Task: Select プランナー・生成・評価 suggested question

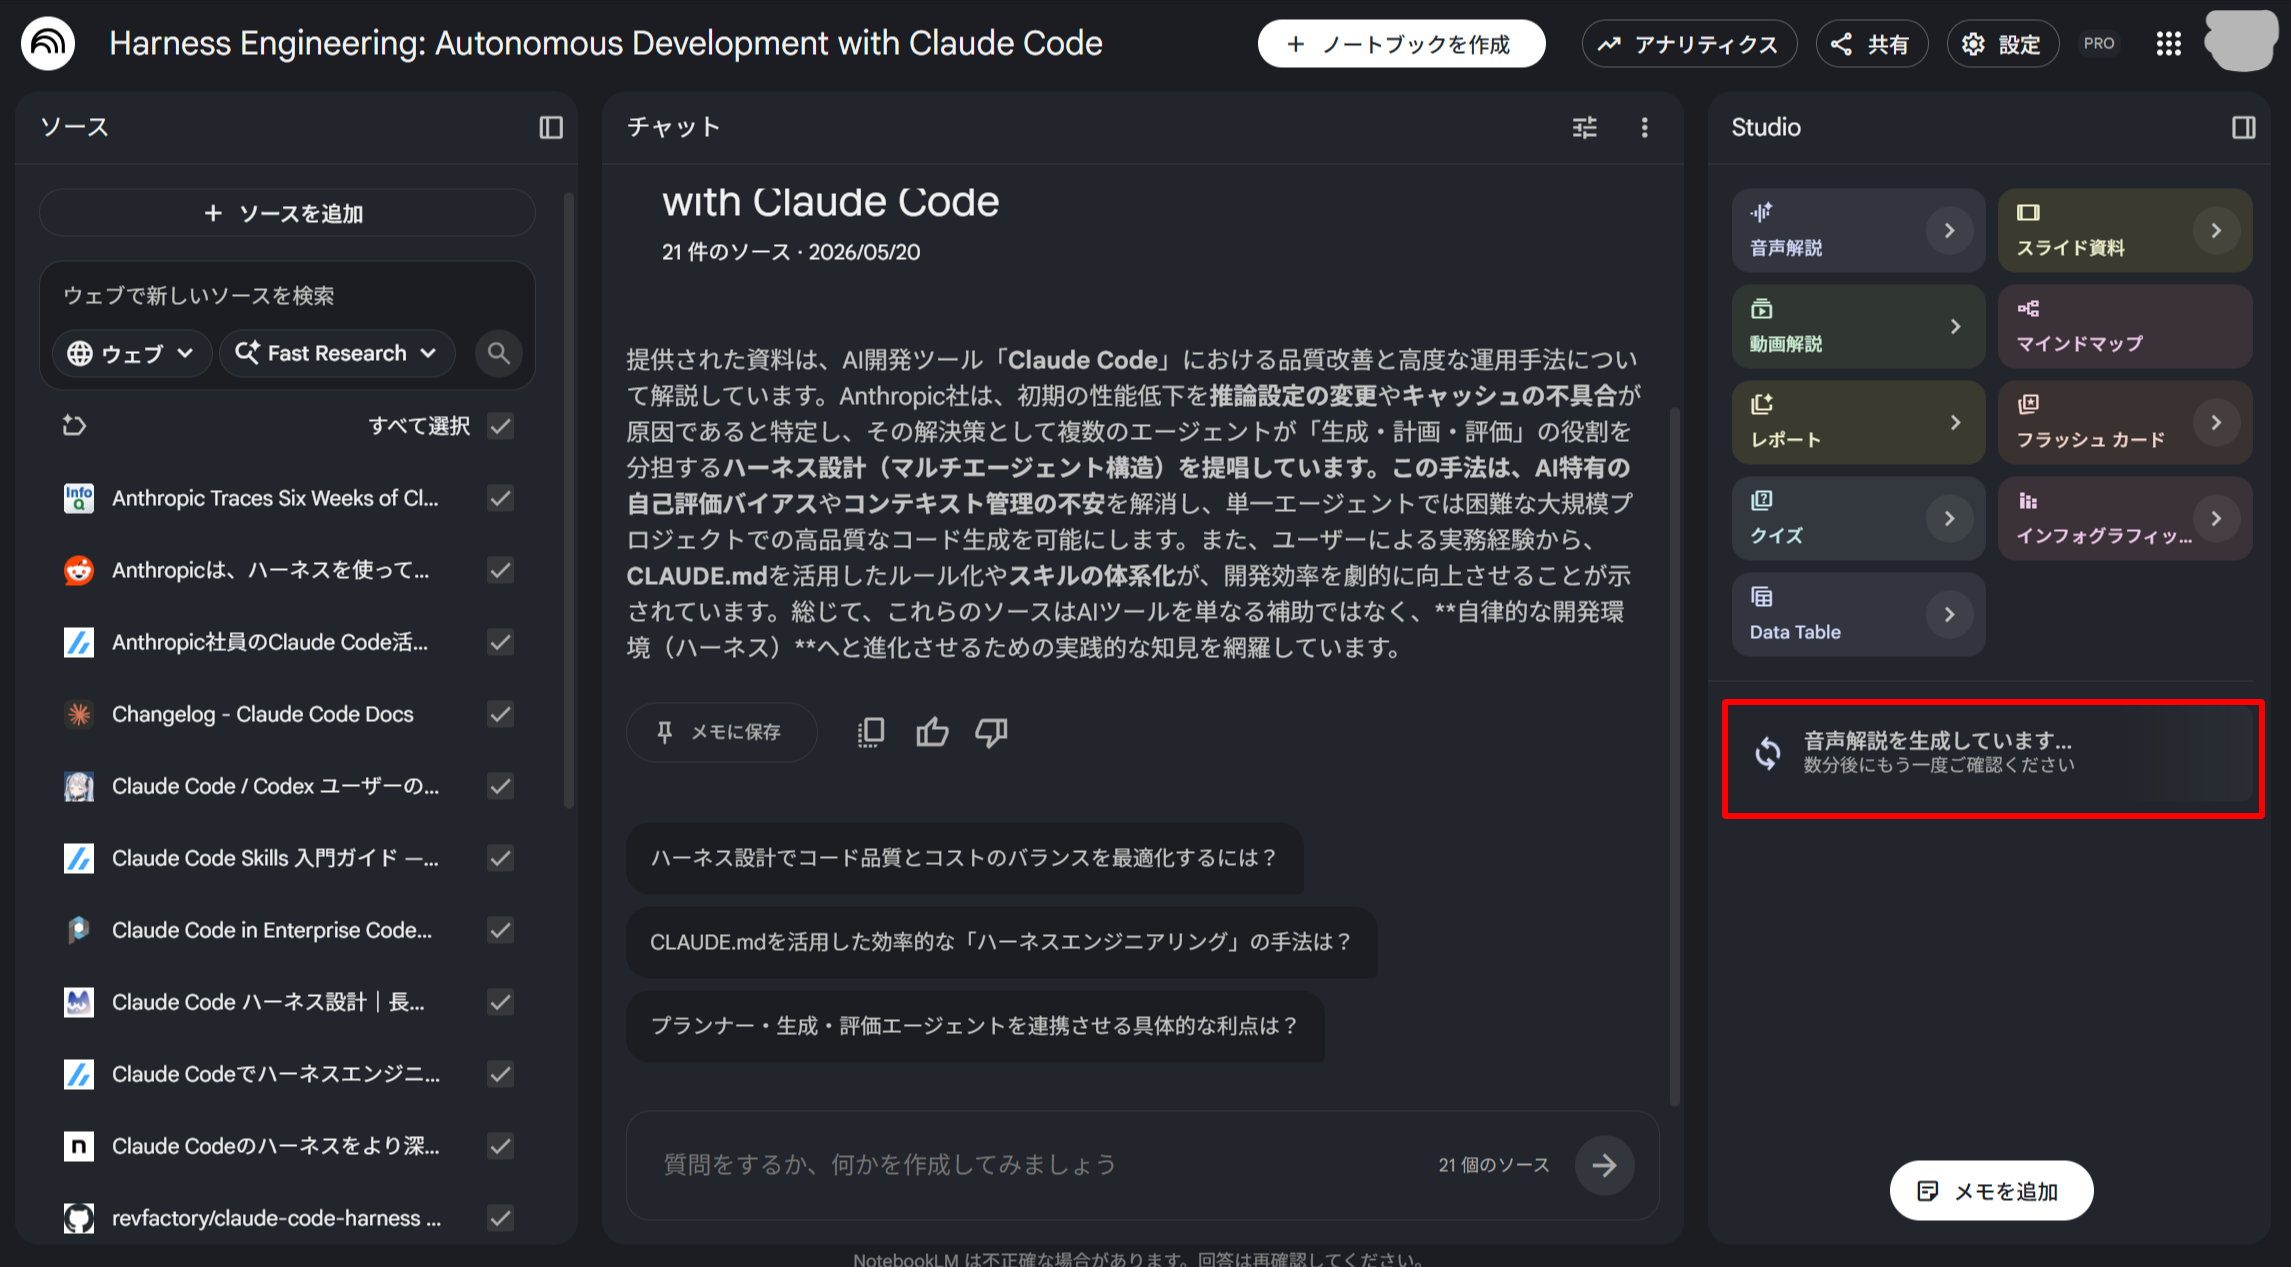Action: coord(975,1026)
